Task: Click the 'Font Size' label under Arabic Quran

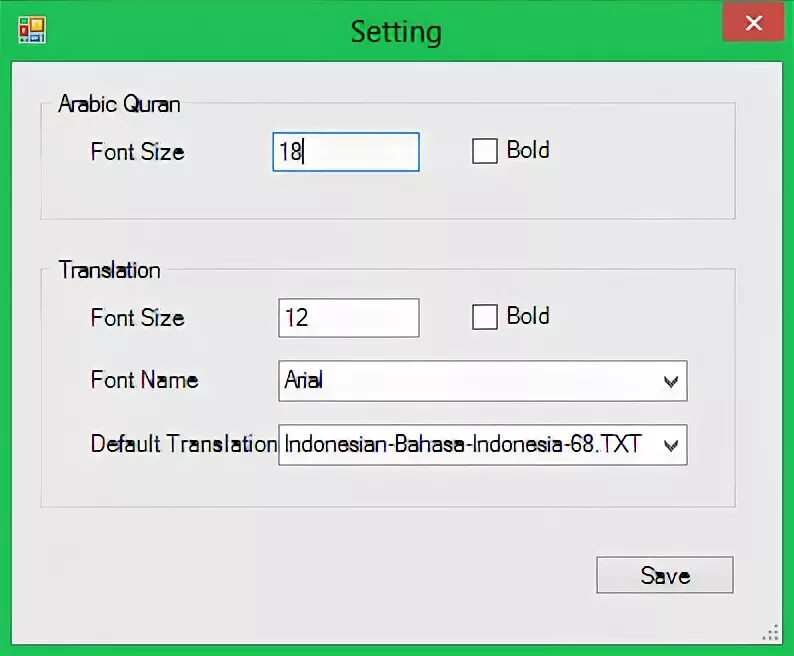Action: pyautogui.click(x=138, y=151)
